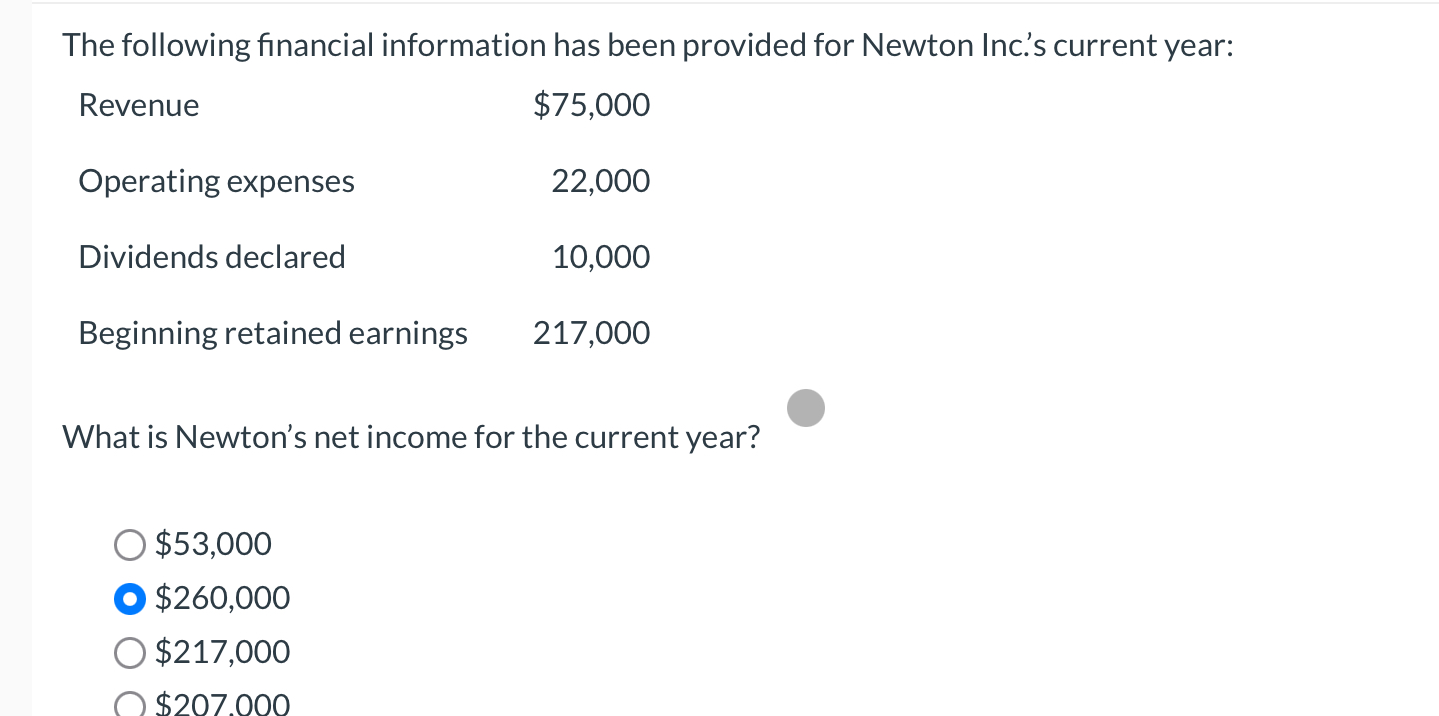Screen dimensions: 1439x716
Task: Click the radio circle next to $207,000
Action: coord(129,704)
